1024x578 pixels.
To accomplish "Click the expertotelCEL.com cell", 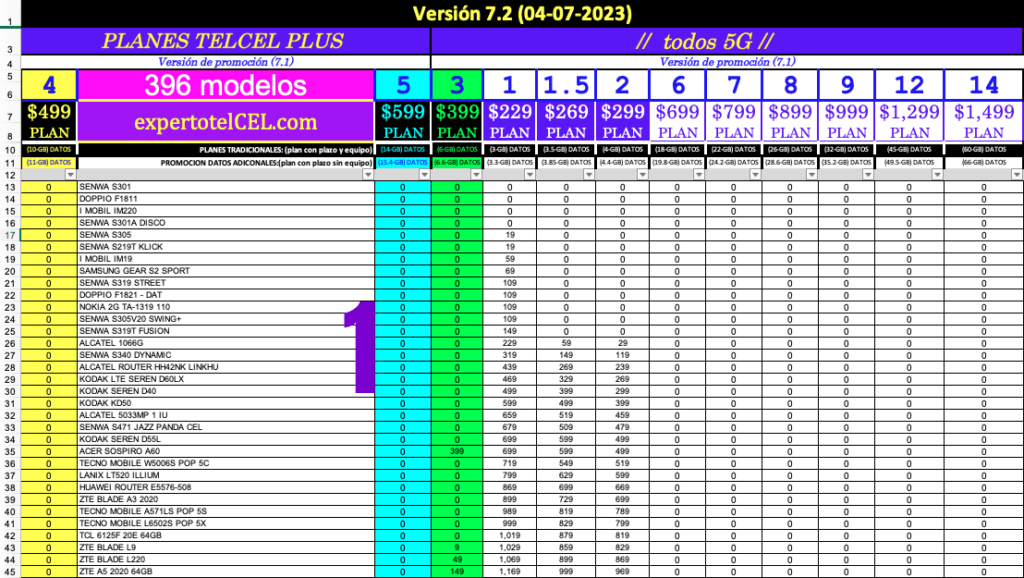I will (226, 121).
